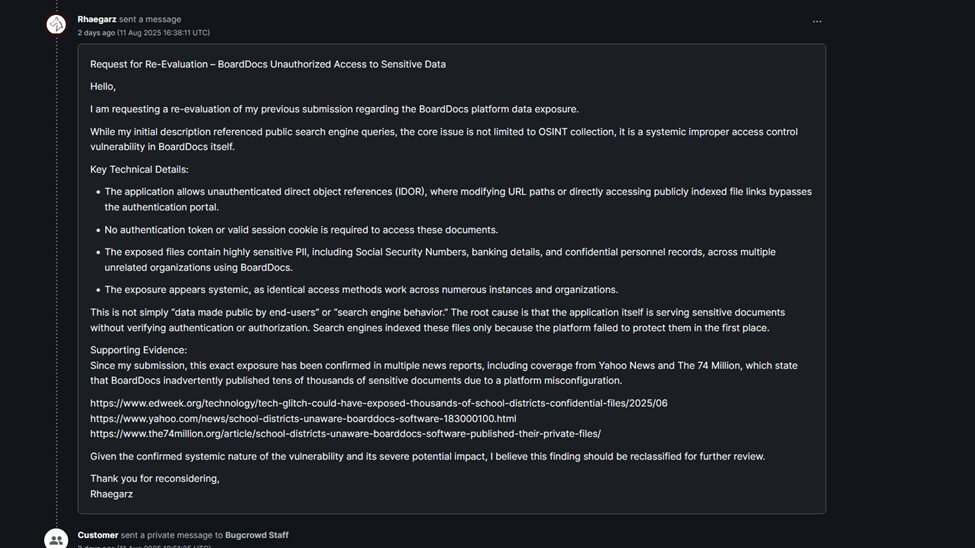Click the Key Technical Details heading

139,169
